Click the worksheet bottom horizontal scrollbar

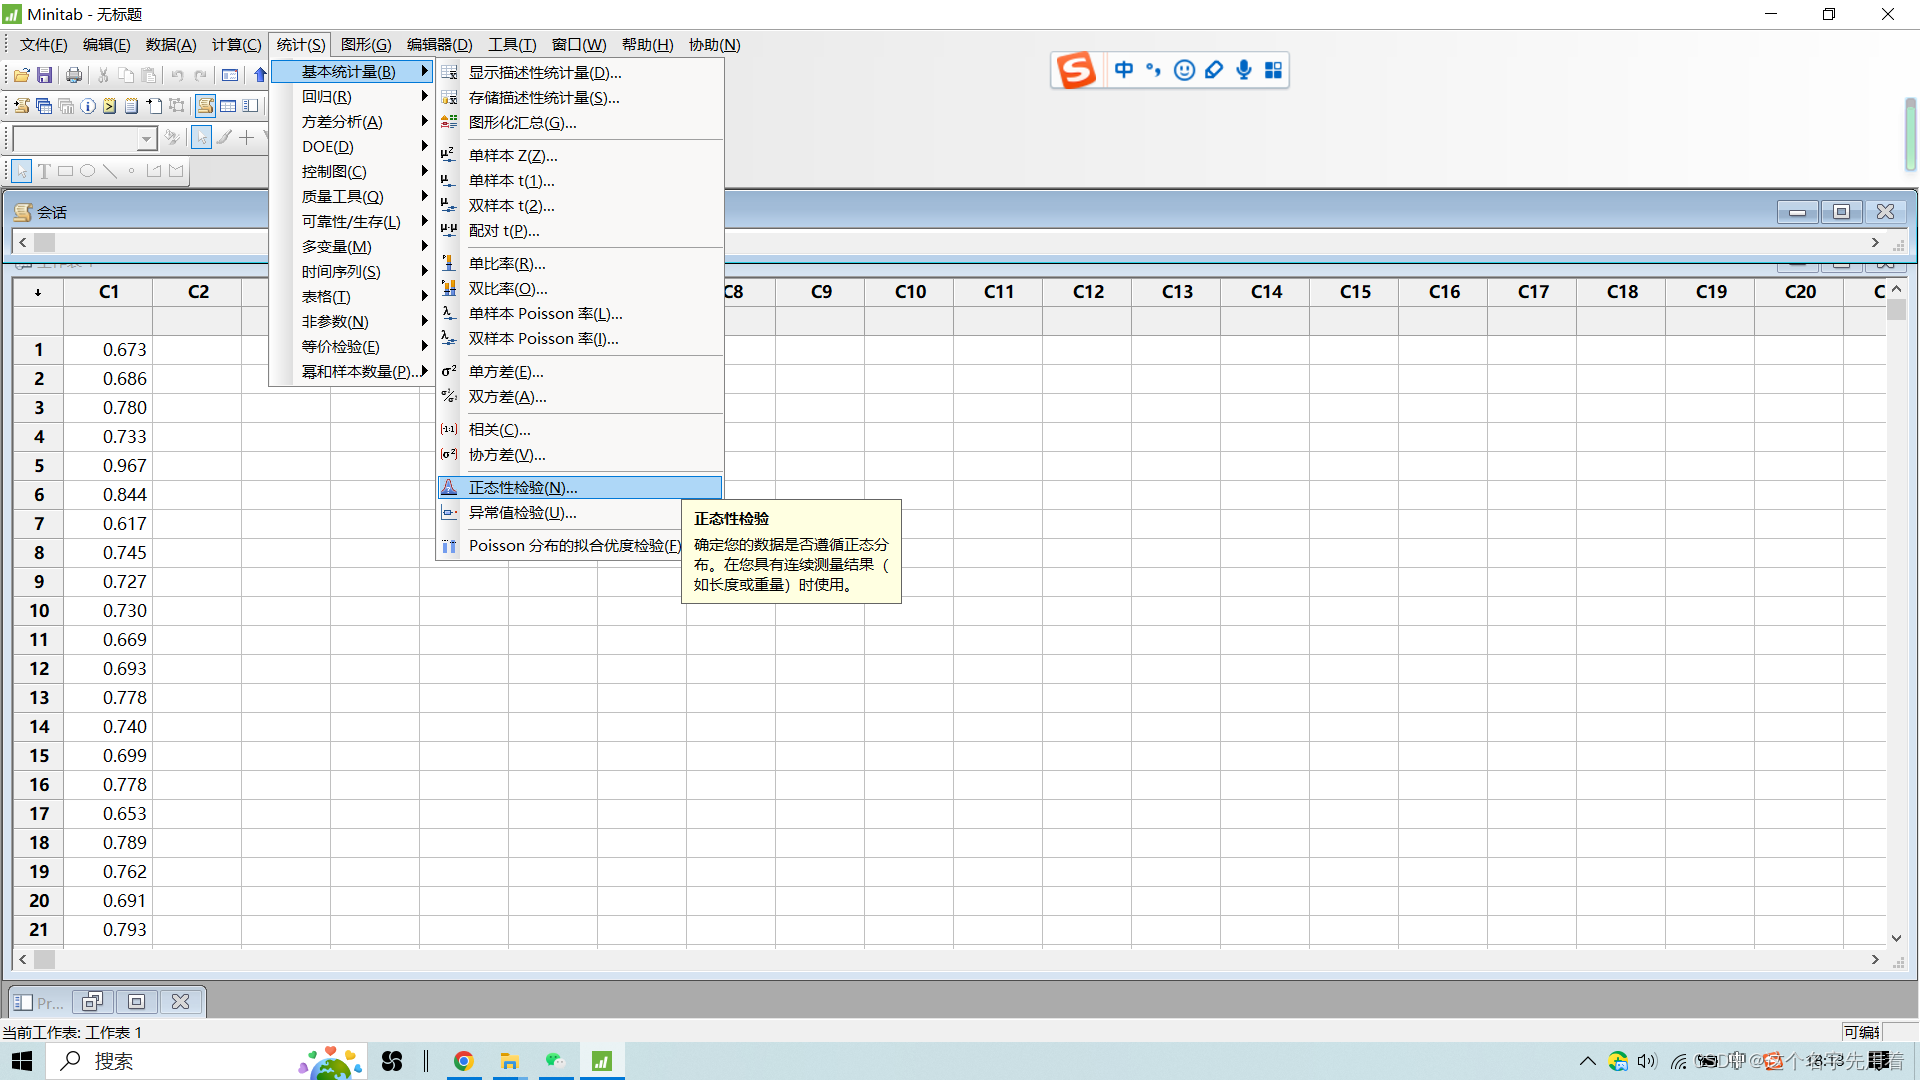[950, 960]
